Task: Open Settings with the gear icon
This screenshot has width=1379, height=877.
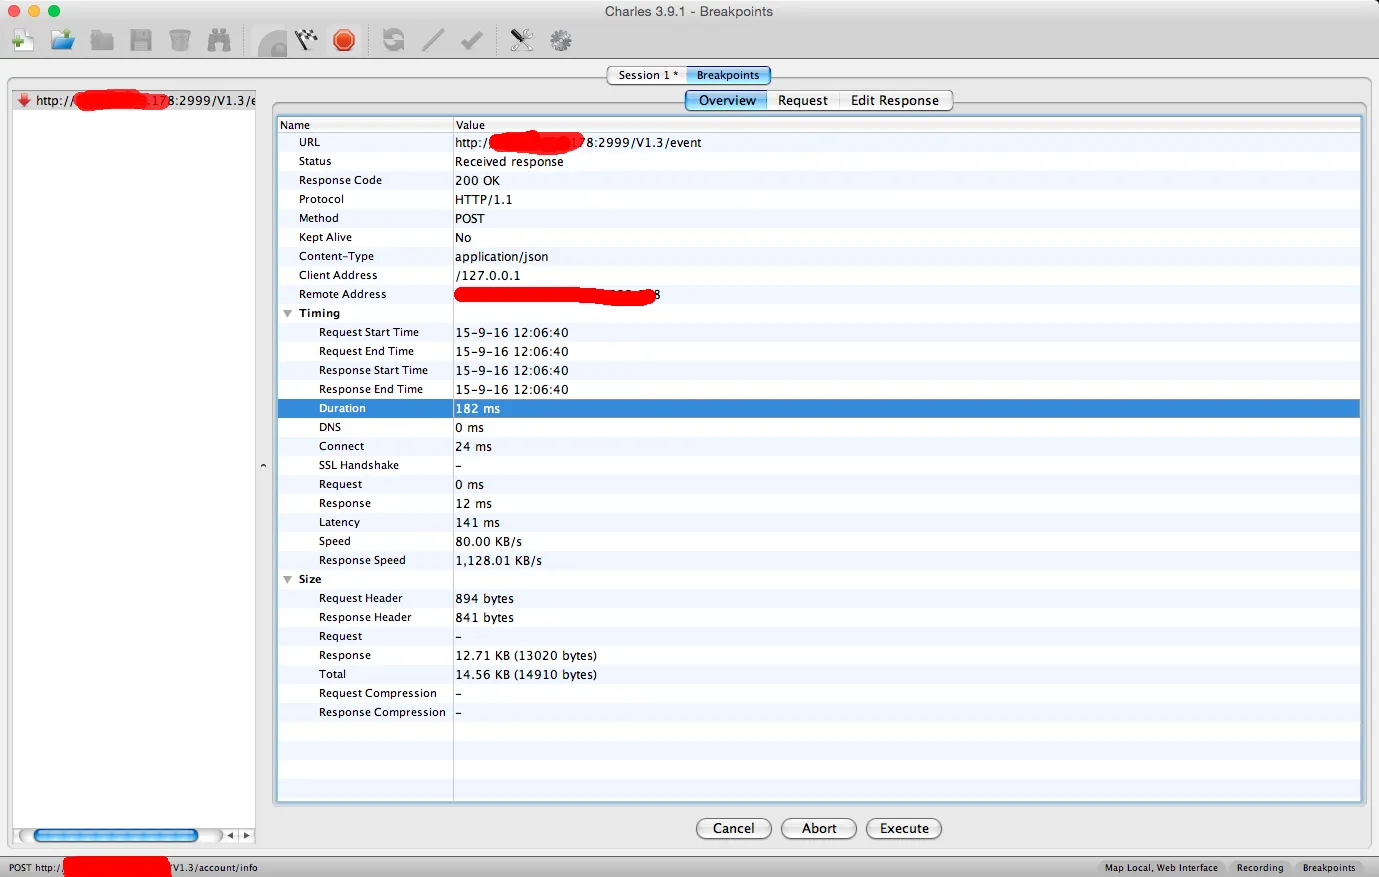Action: (x=561, y=40)
